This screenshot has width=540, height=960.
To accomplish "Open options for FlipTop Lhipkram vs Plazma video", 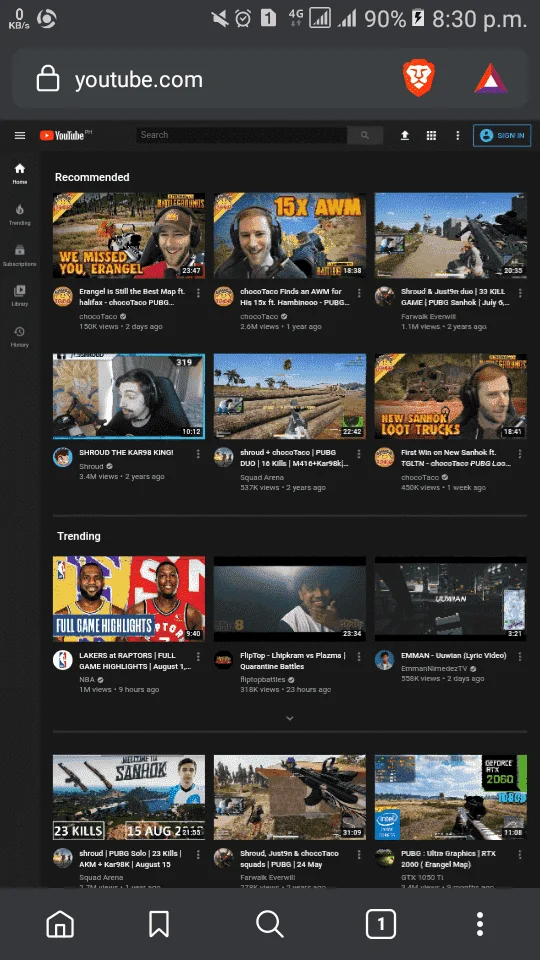I will point(359,656).
